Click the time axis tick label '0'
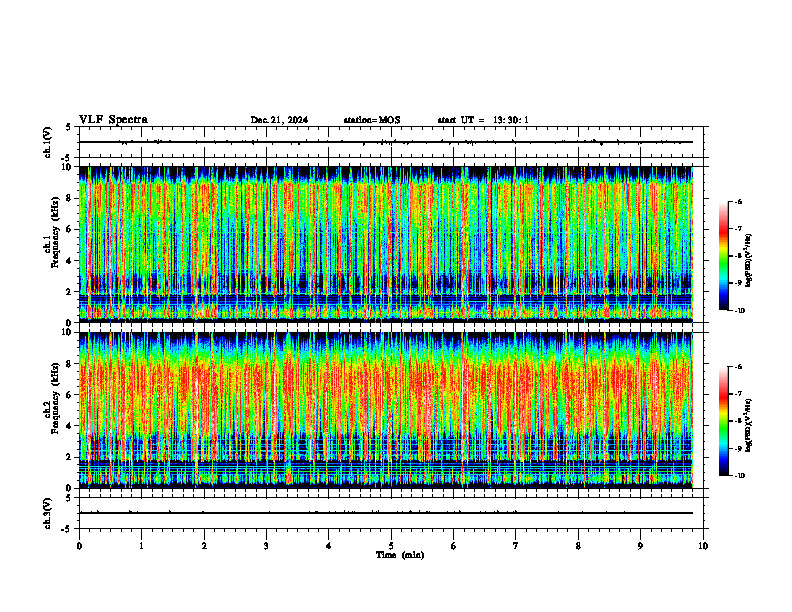Viewport: 792px width, 612px height. pos(79,546)
